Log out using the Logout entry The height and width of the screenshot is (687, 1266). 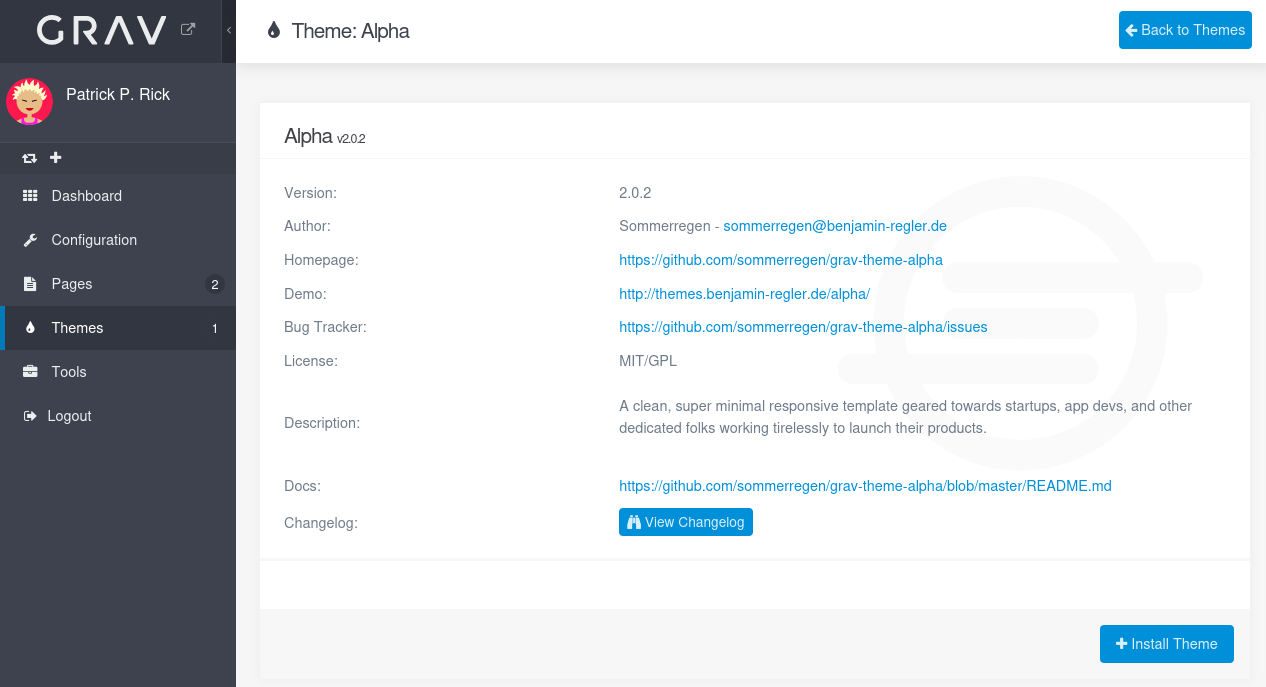[x=118, y=416]
